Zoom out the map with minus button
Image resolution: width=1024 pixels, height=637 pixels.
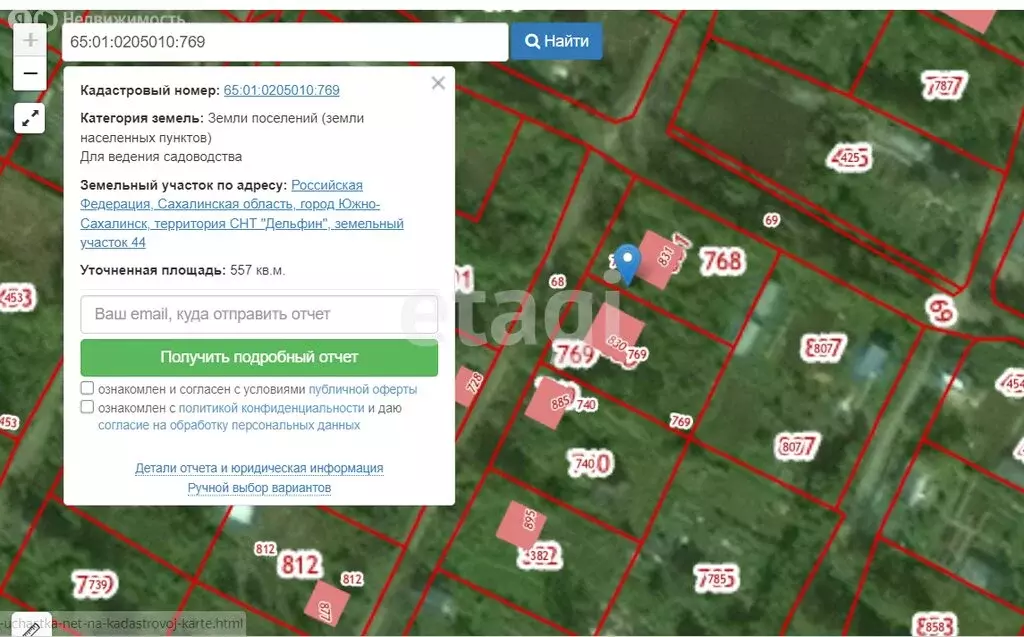30,73
